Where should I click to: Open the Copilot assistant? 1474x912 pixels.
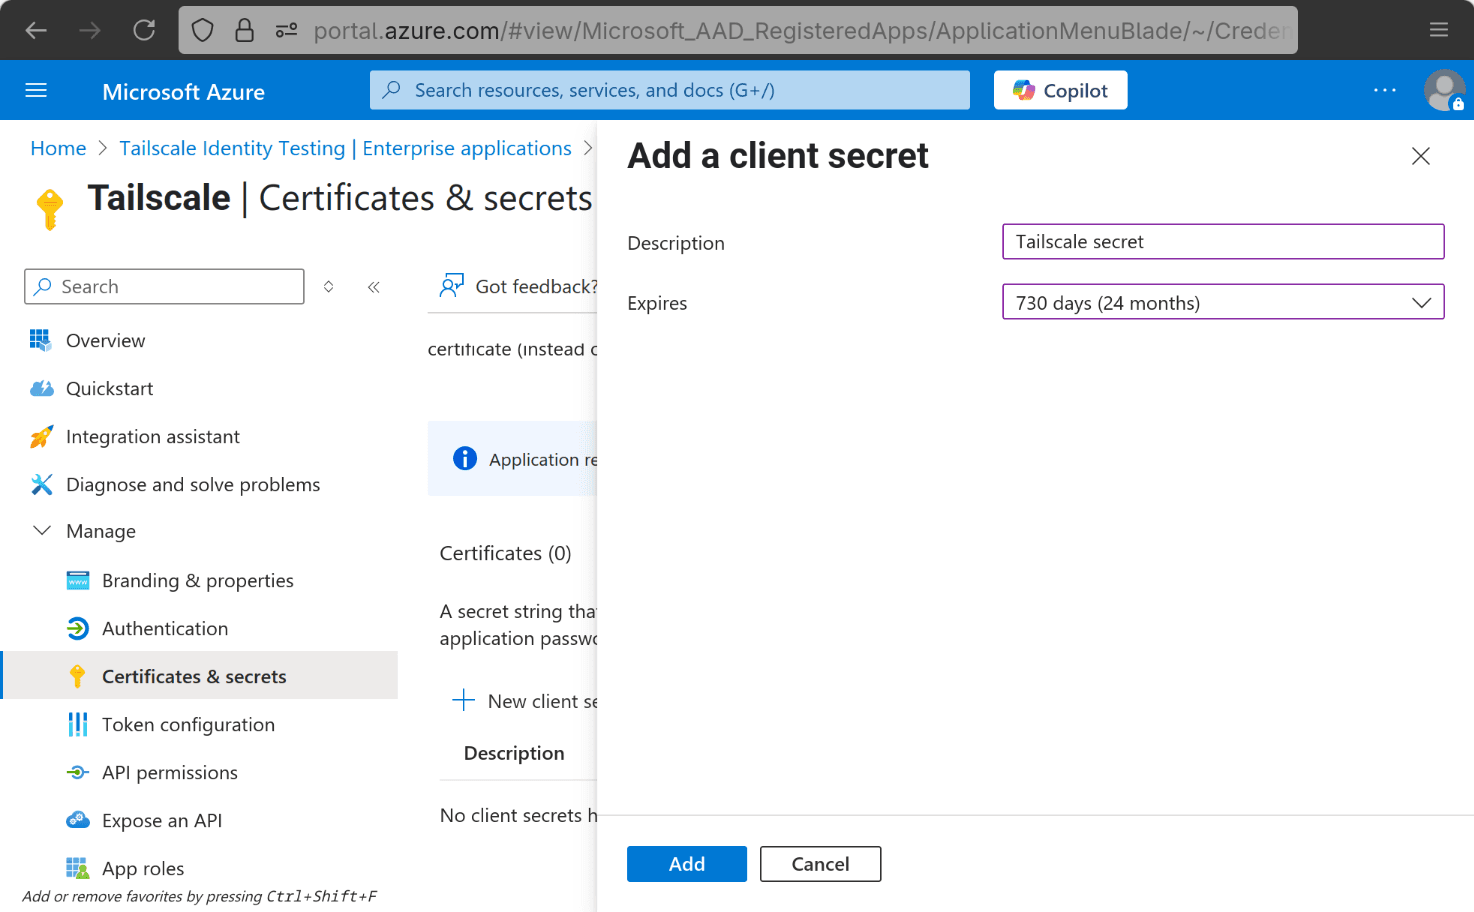point(1059,90)
